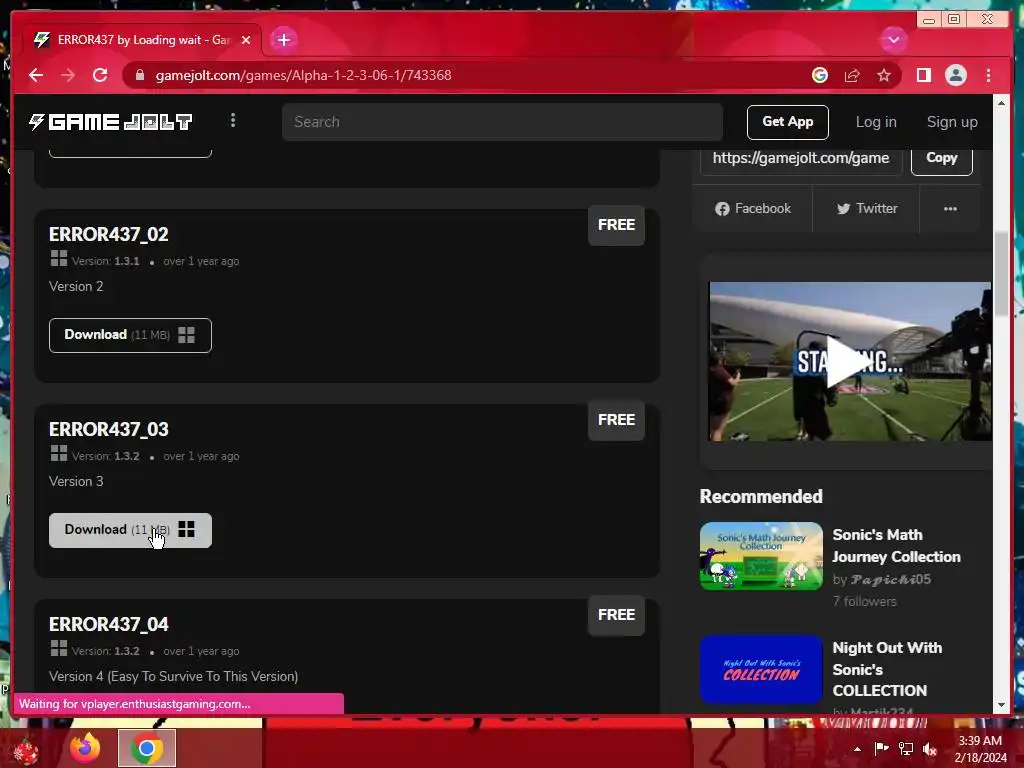Share this page via the share icon

(x=852, y=75)
